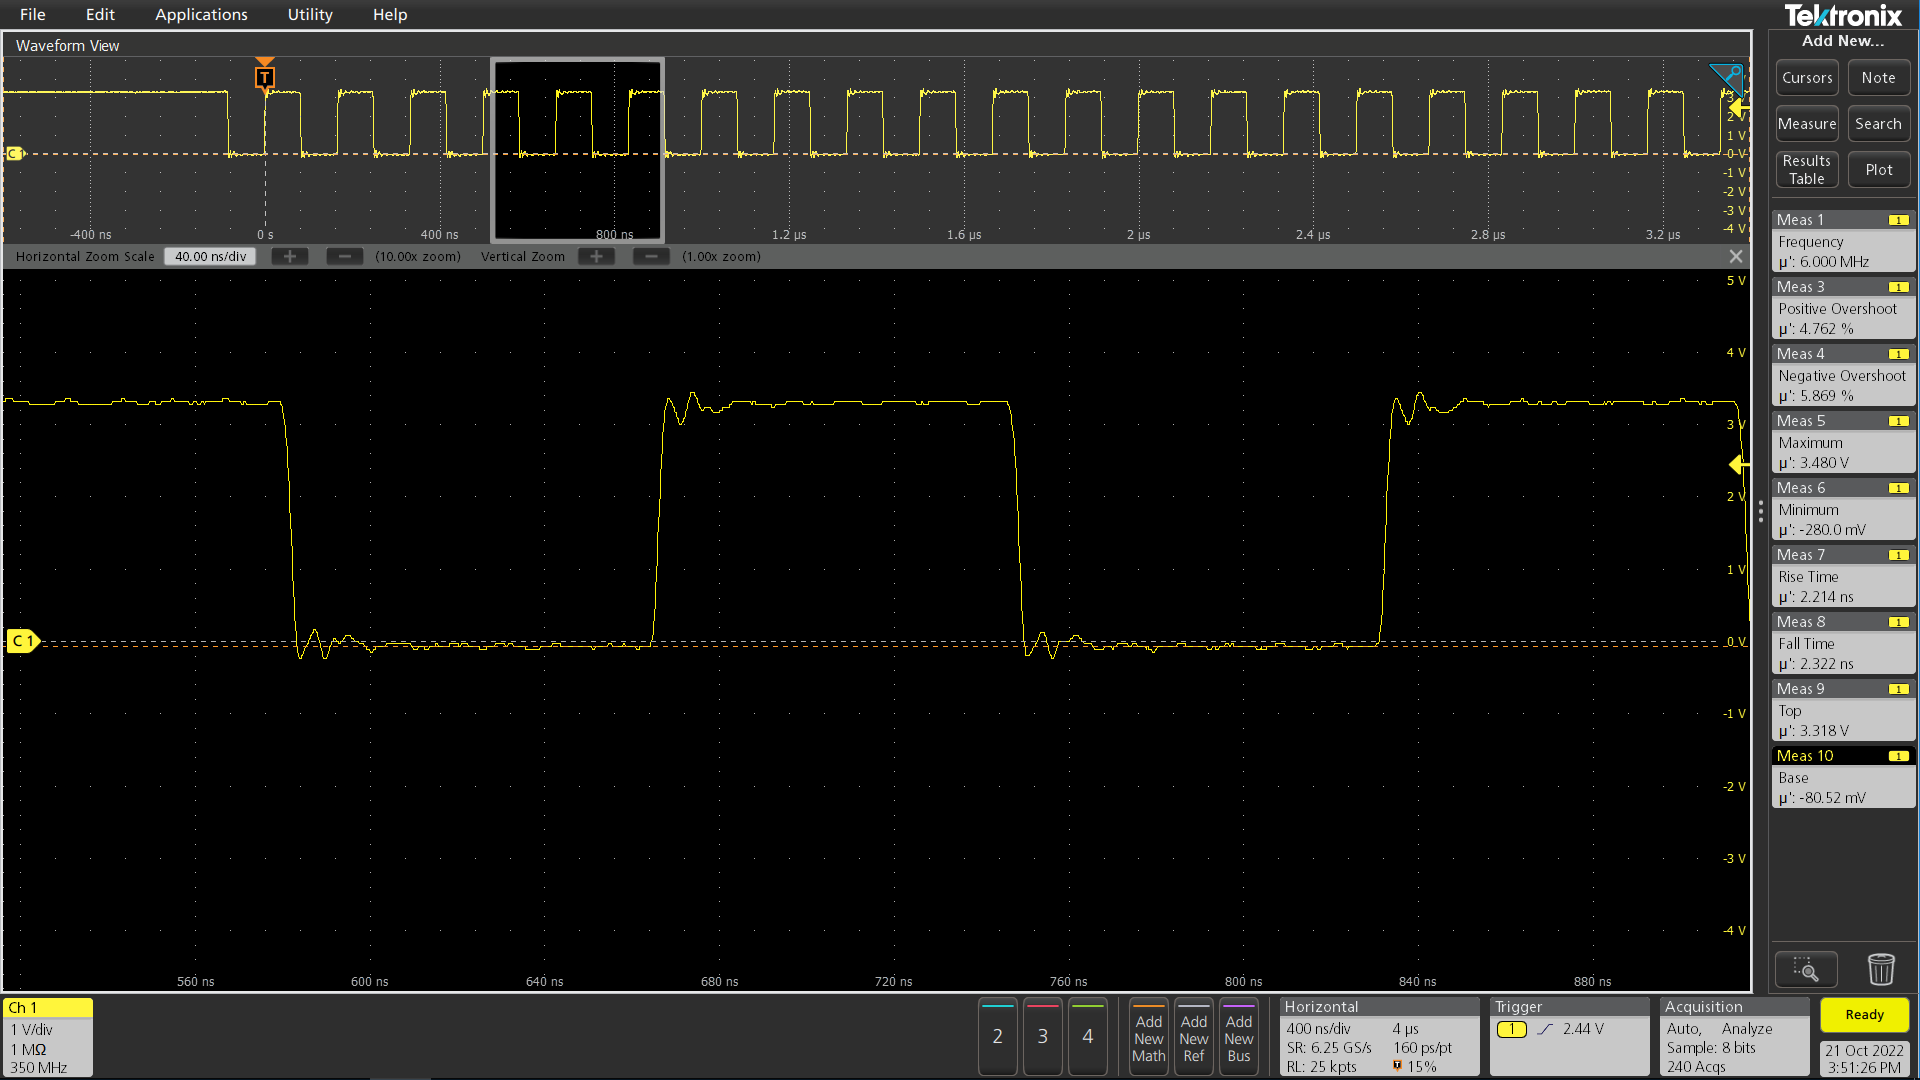Image resolution: width=1920 pixels, height=1080 pixels.
Task: Click the C1 channel ground handle
Action: point(22,641)
